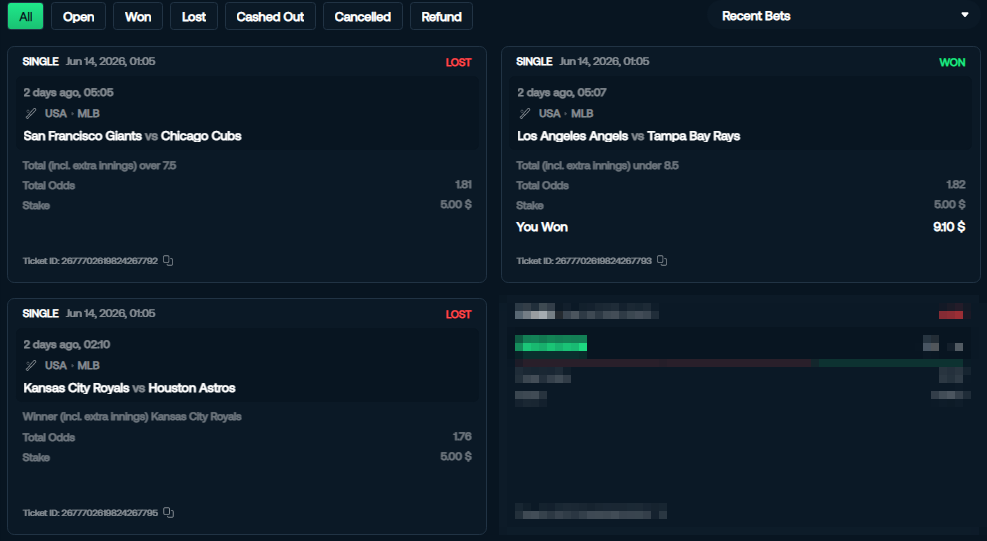The image size is (987, 541).
Task: Copy ticket ID ending in 267793
Action: 662,261
